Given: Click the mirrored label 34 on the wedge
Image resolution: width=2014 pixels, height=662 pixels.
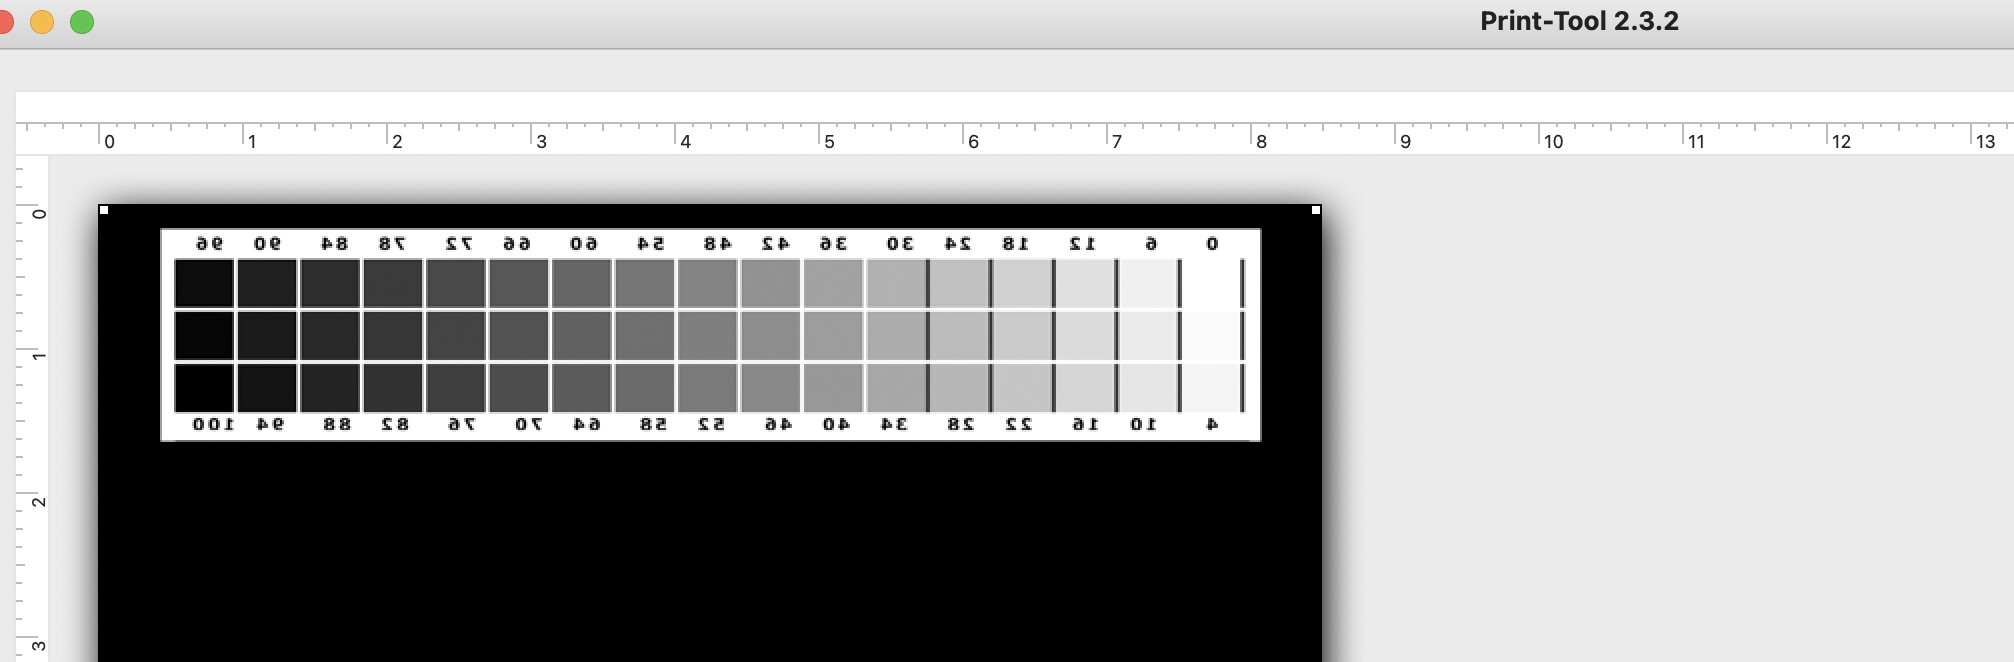Looking at the screenshot, I should pyautogui.click(x=894, y=424).
